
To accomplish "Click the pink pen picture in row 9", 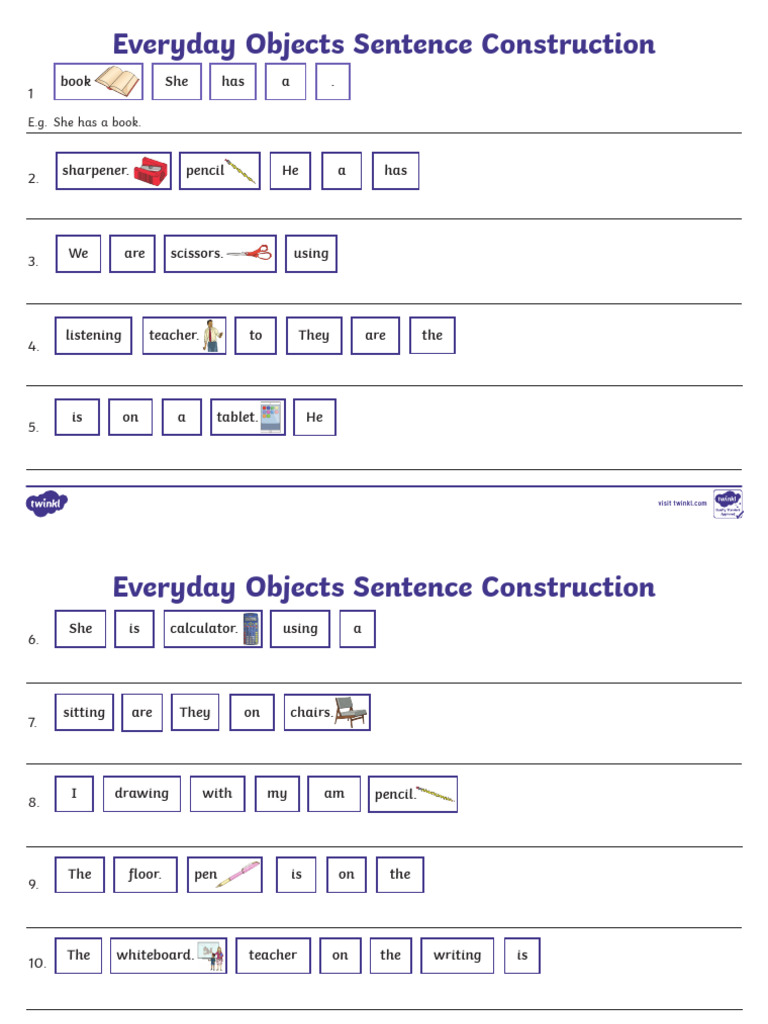I will [238, 874].
